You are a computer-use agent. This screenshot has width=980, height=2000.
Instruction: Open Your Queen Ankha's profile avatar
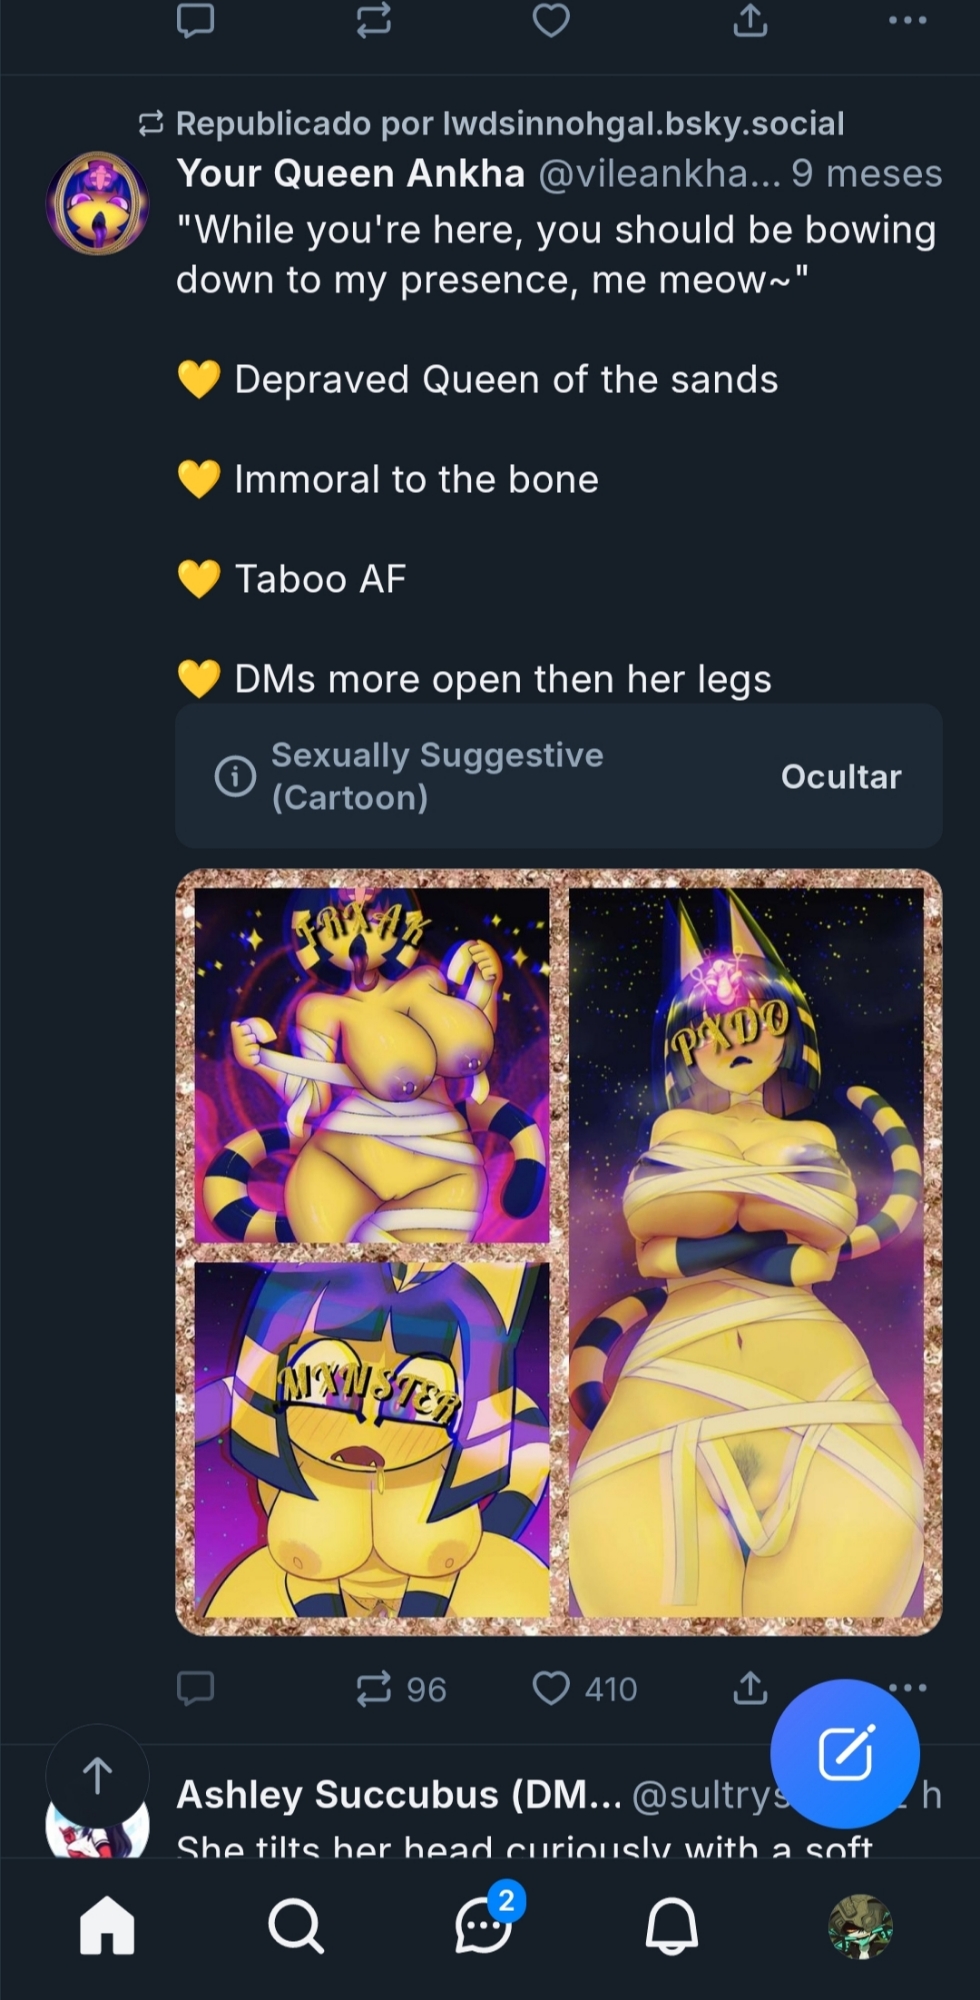pos(97,202)
